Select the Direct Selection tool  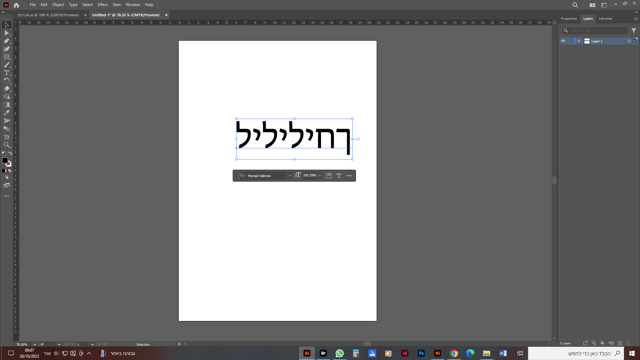point(7,33)
